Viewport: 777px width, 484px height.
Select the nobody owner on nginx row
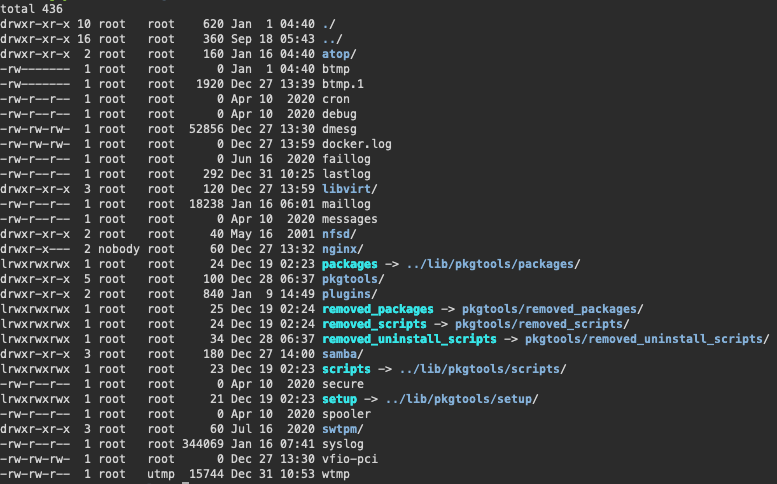(x=118, y=249)
